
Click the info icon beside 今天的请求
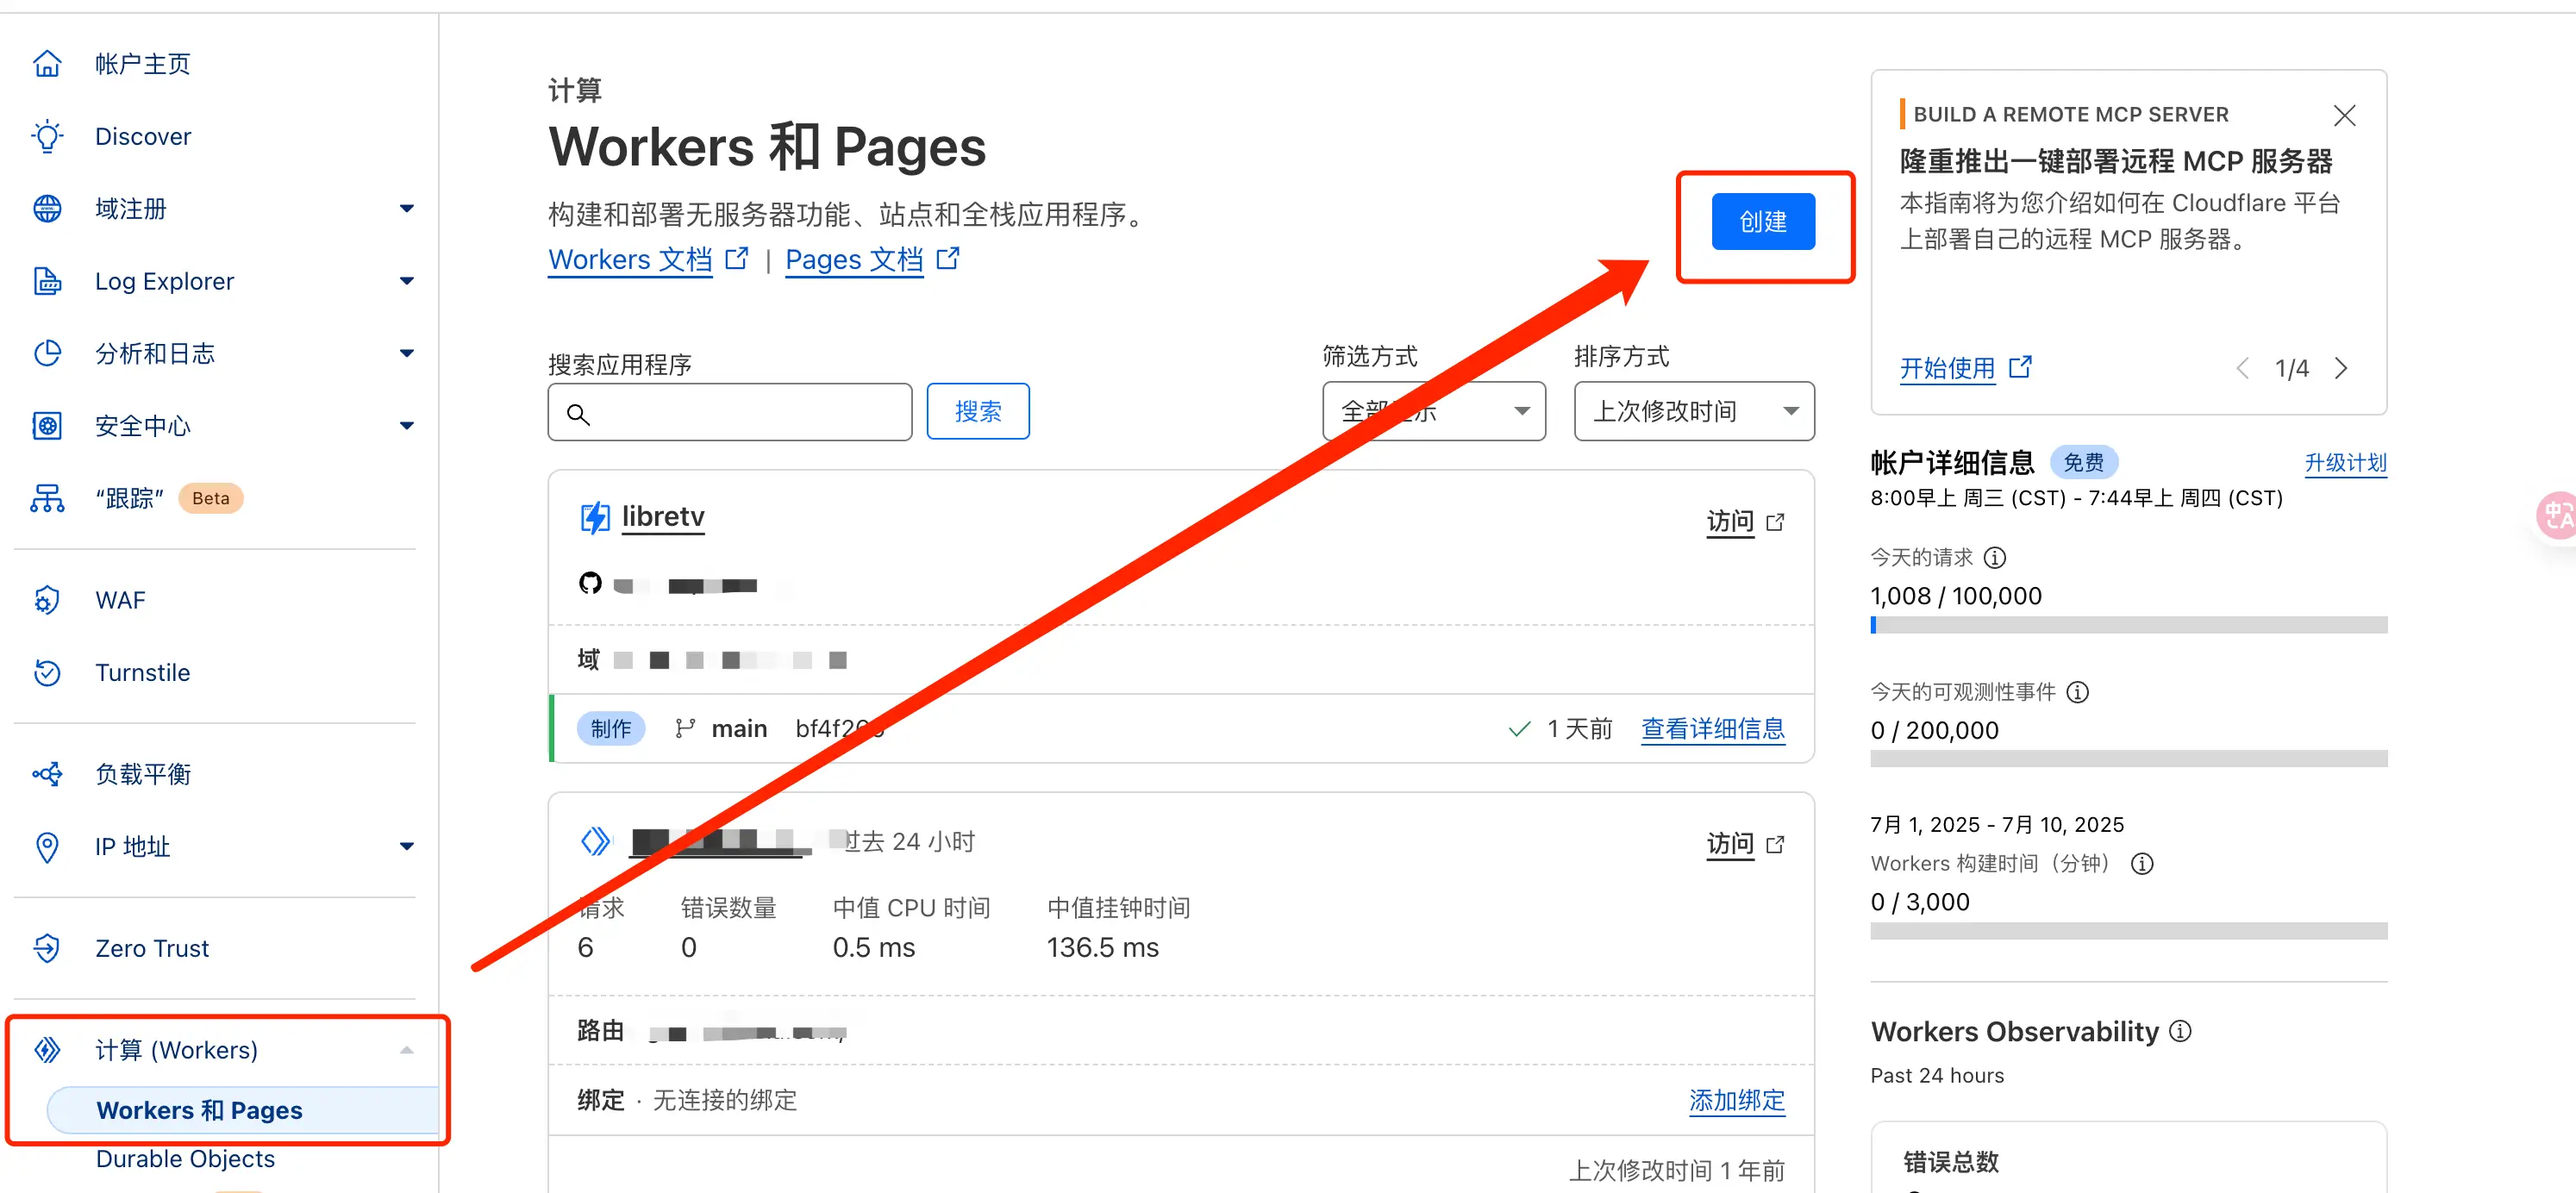pos(1995,558)
